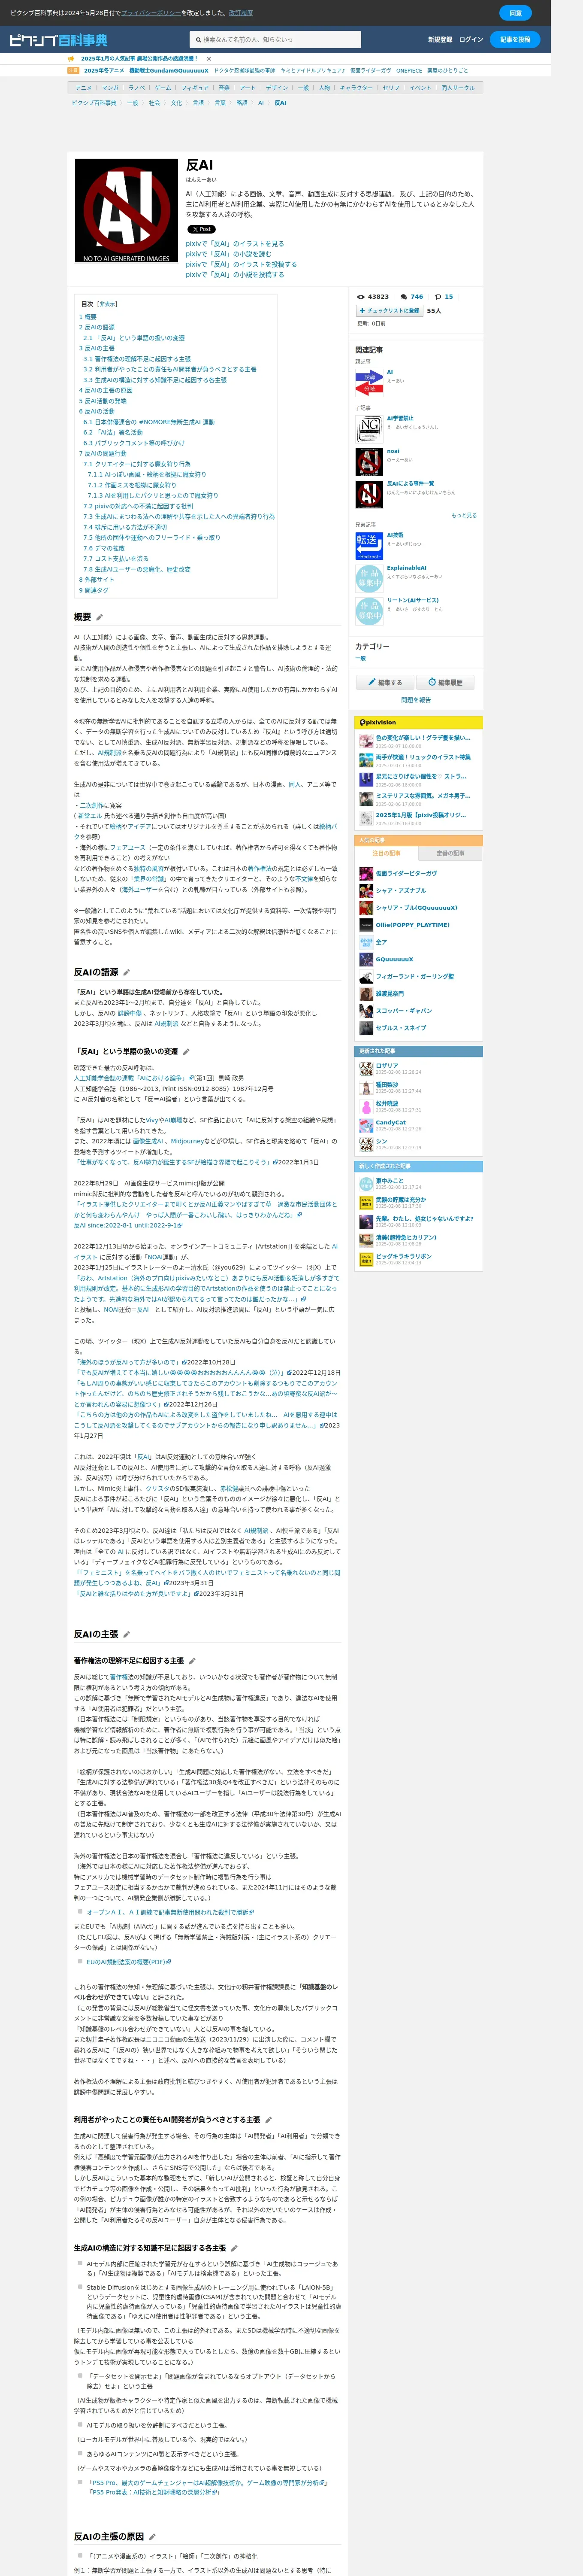The image size is (583, 2576).
Task: Open the ロザリア updated article icon
Action: click(366, 1069)
